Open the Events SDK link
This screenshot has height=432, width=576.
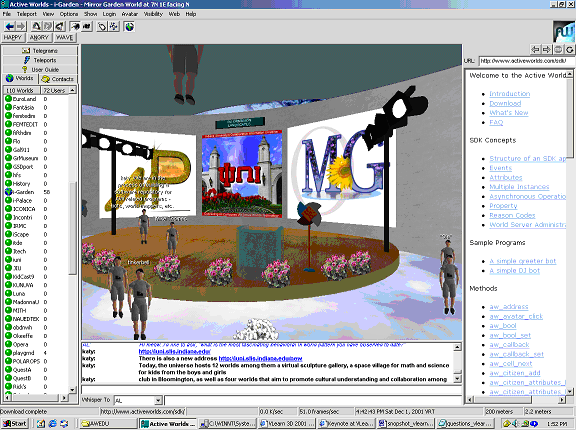[x=500, y=168]
